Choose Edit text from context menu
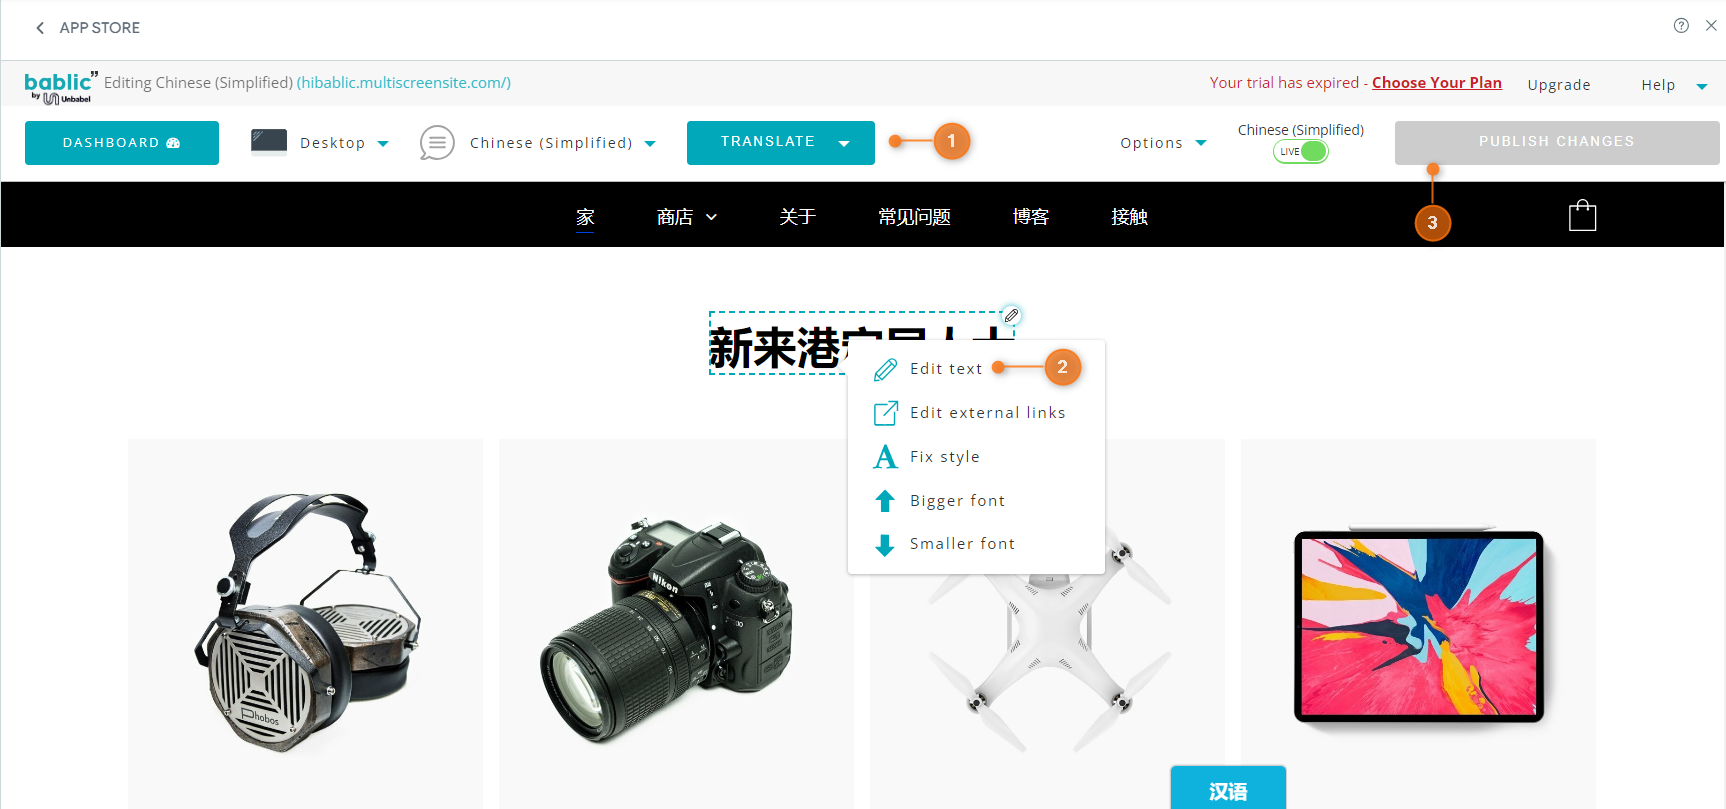 tap(945, 369)
